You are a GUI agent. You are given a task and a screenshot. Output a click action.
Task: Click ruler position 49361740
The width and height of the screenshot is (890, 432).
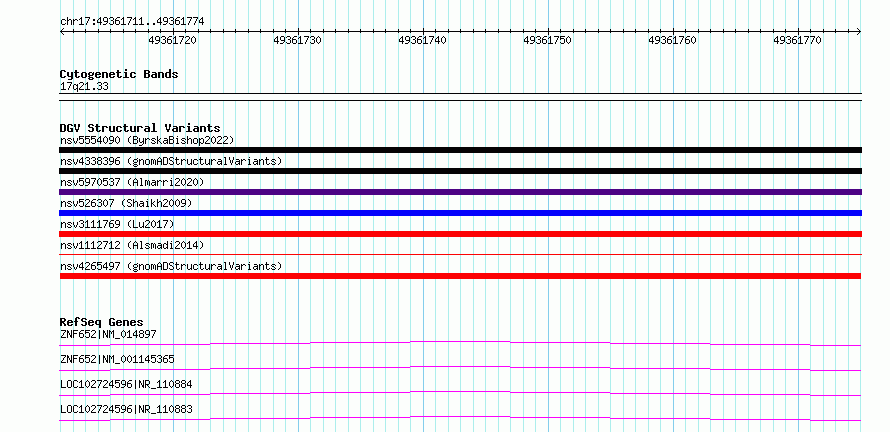click(422, 40)
